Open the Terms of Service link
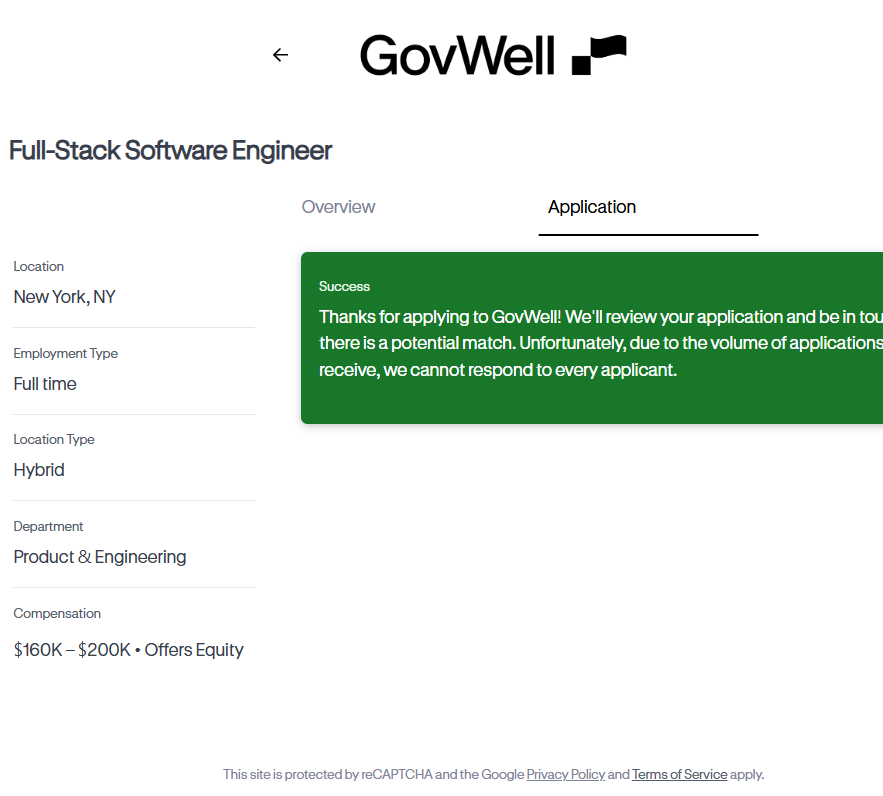Image resolution: width=883 pixels, height=796 pixels. click(x=679, y=774)
